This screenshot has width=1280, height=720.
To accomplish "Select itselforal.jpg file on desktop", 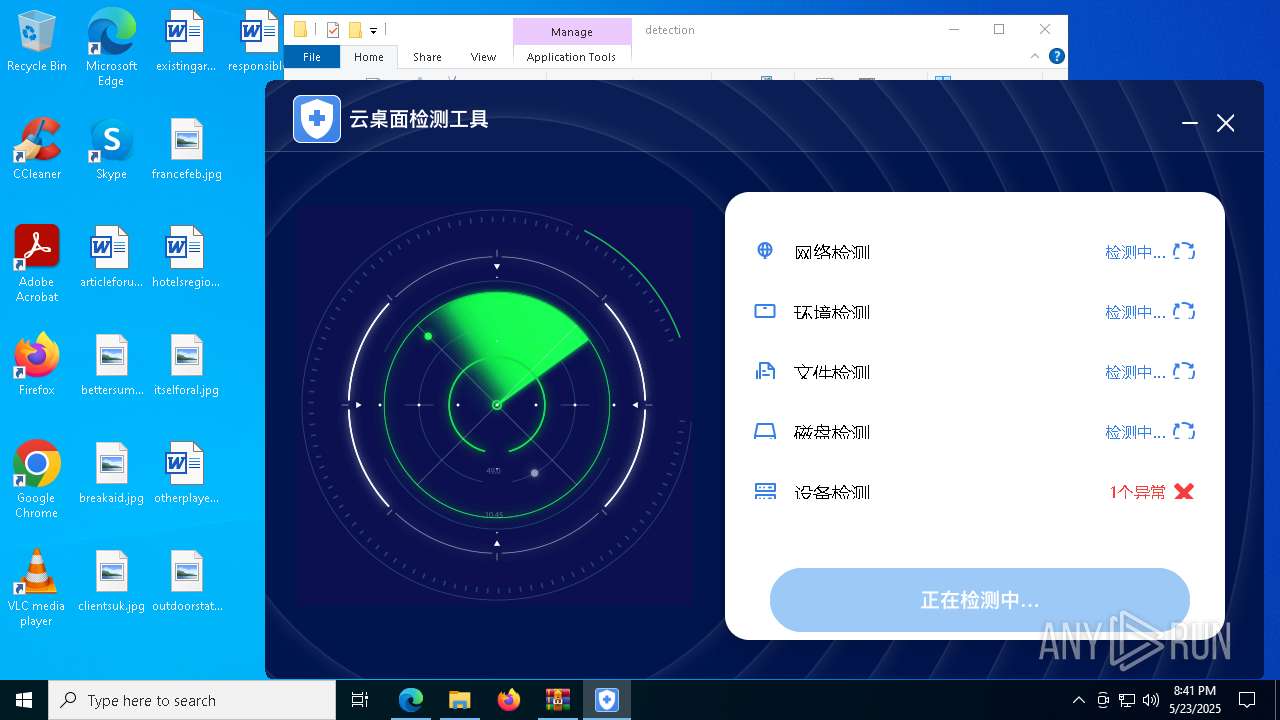I will pyautogui.click(x=186, y=365).
